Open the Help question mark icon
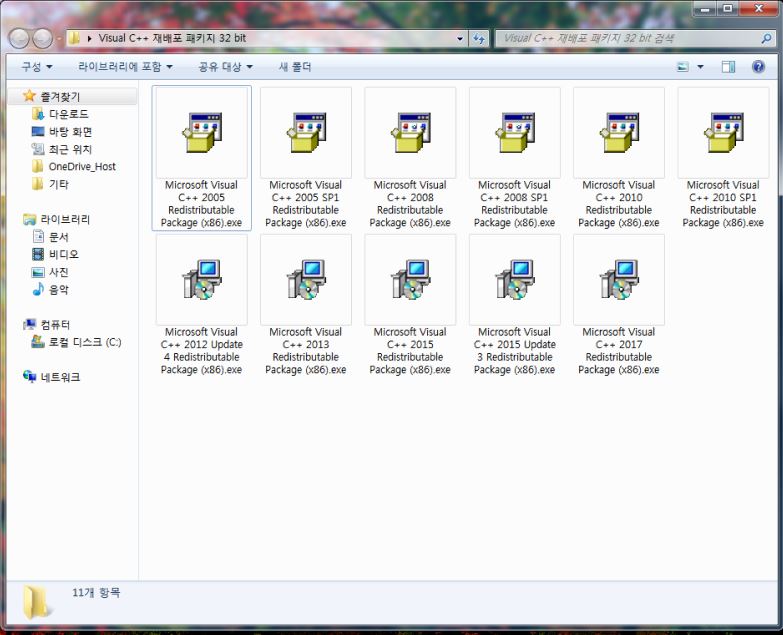The height and width of the screenshot is (635, 783). [758, 66]
